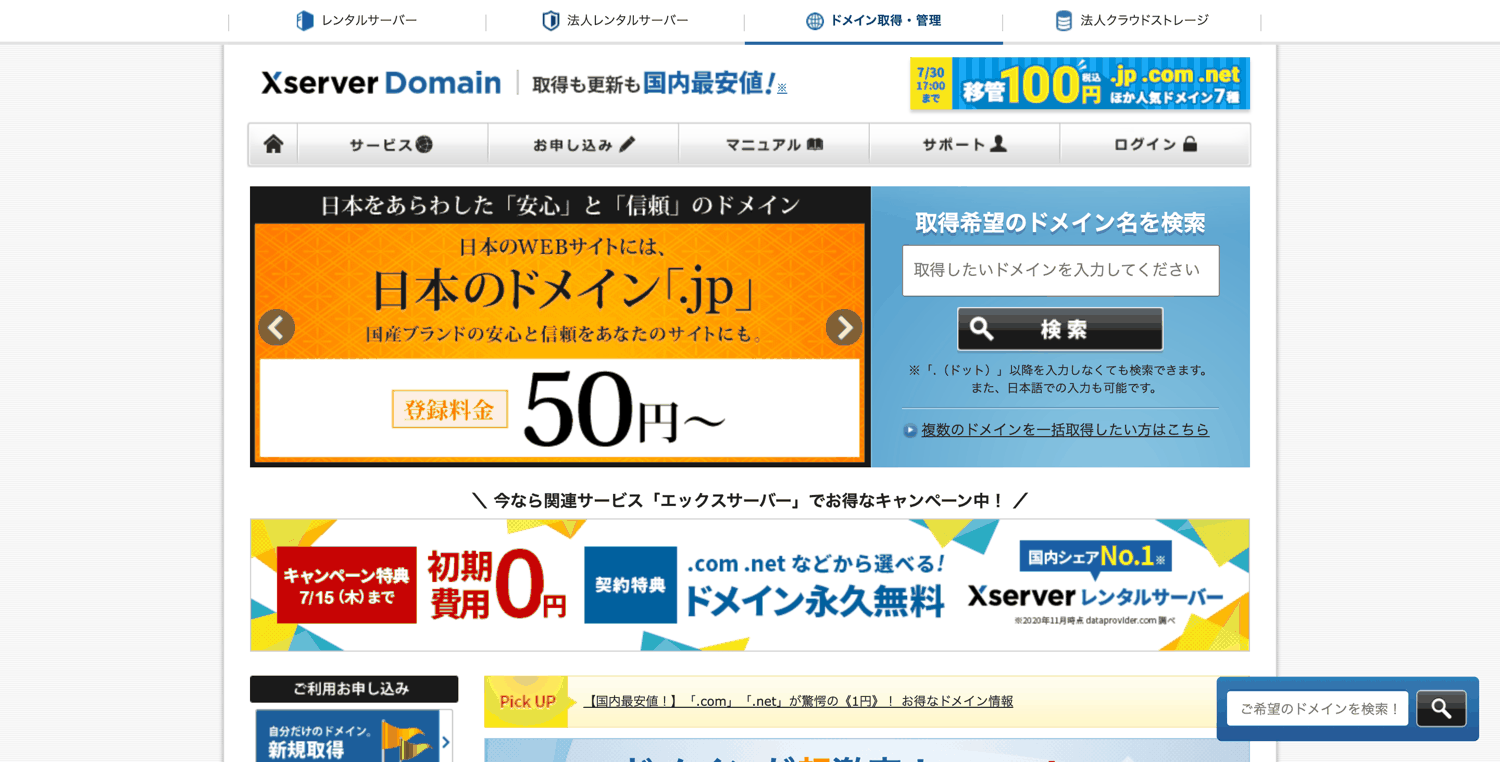Click lock icon in ログイン menu
The height and width of the screenshot is (762, 1500).
coord(1190,144)
